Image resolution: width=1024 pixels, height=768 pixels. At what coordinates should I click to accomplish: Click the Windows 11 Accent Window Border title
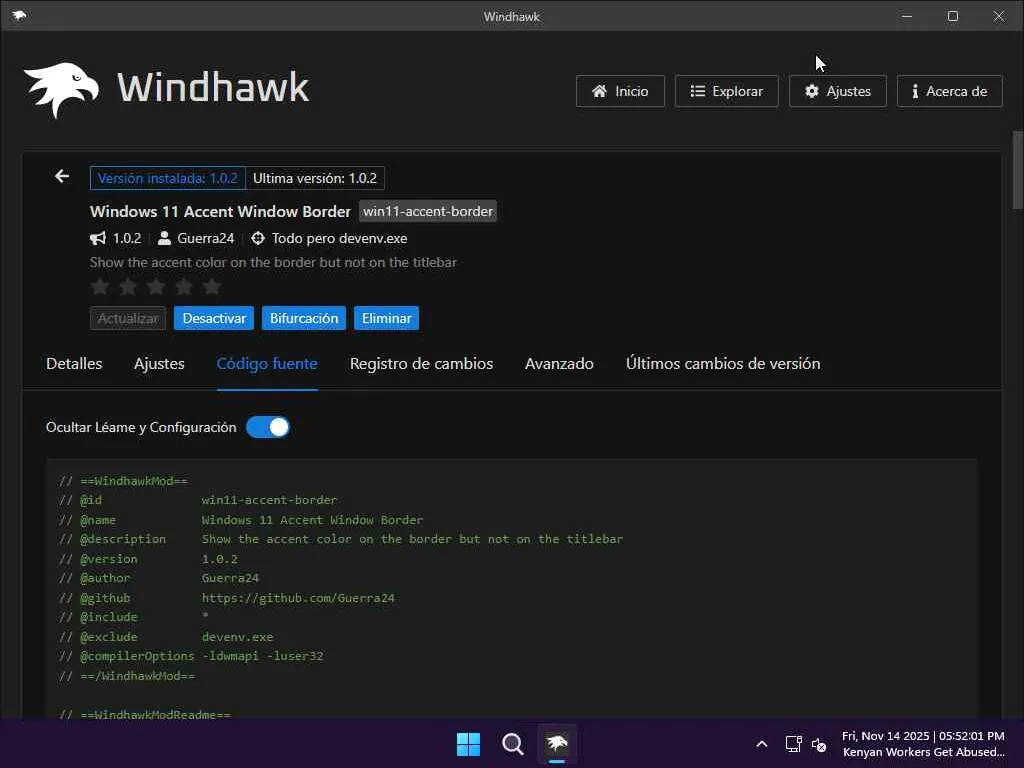click(x=220, y=212)
